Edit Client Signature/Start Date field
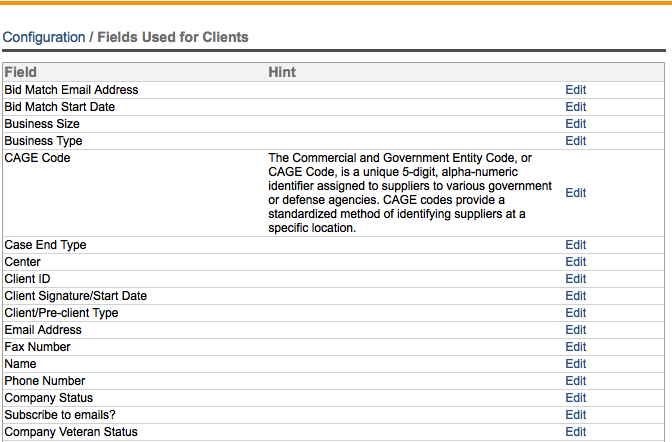Screen dimensions: 672x442 coord(575,296)
